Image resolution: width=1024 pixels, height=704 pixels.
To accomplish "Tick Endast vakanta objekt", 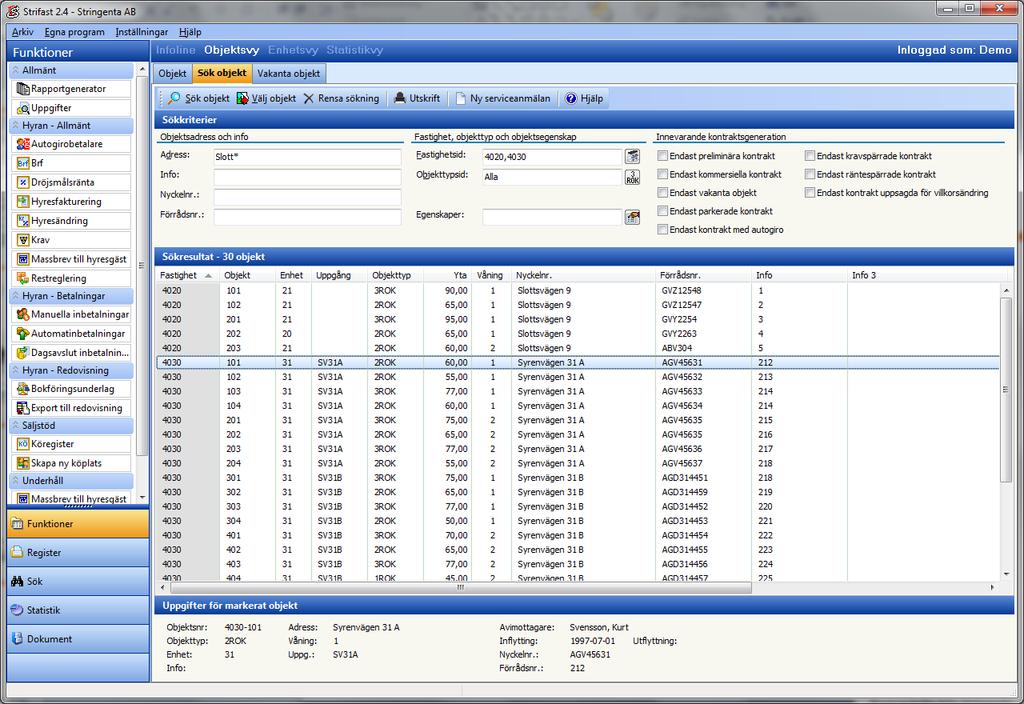I will 663,193.
